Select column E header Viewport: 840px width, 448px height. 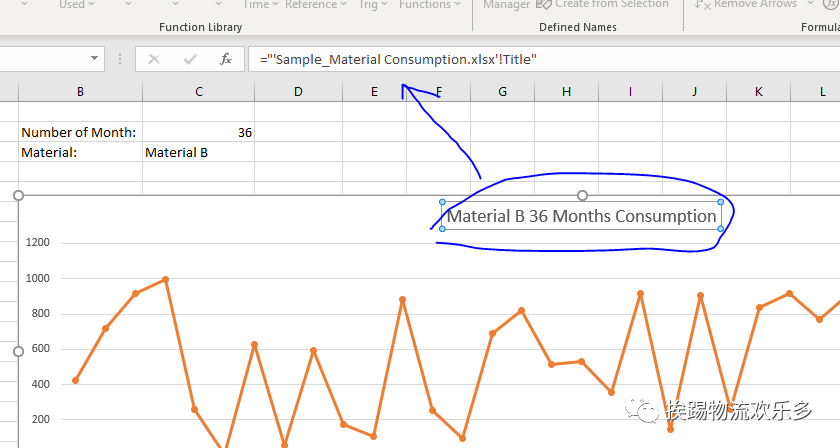click(374, 92)
